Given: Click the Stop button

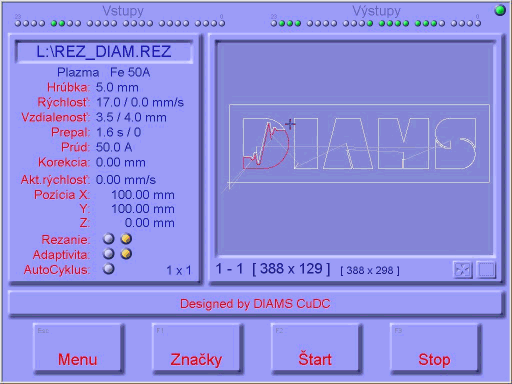Looking at the screenshot, I should pyautogui.click(x=435, y=348).
